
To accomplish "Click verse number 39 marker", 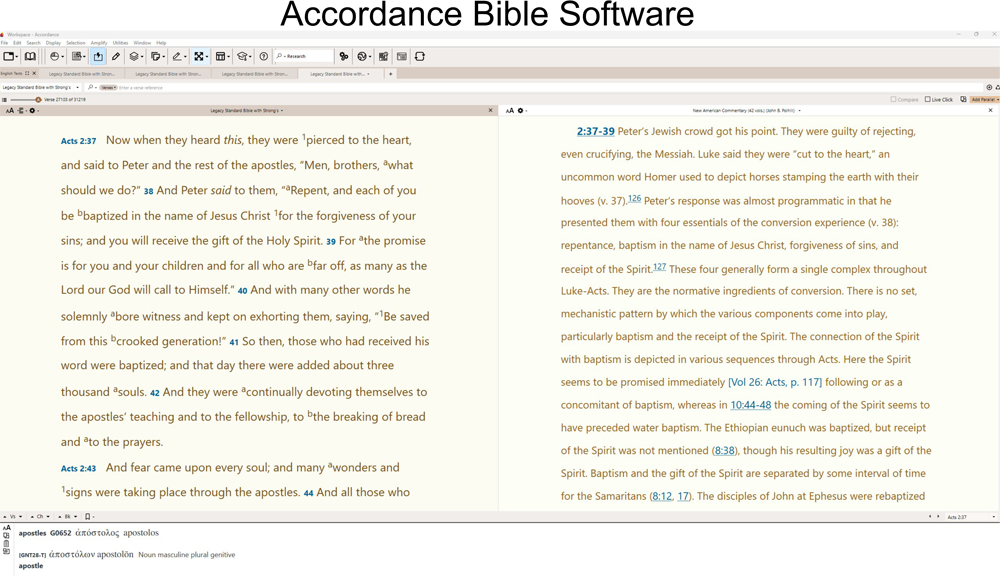I will click(330, 242).
